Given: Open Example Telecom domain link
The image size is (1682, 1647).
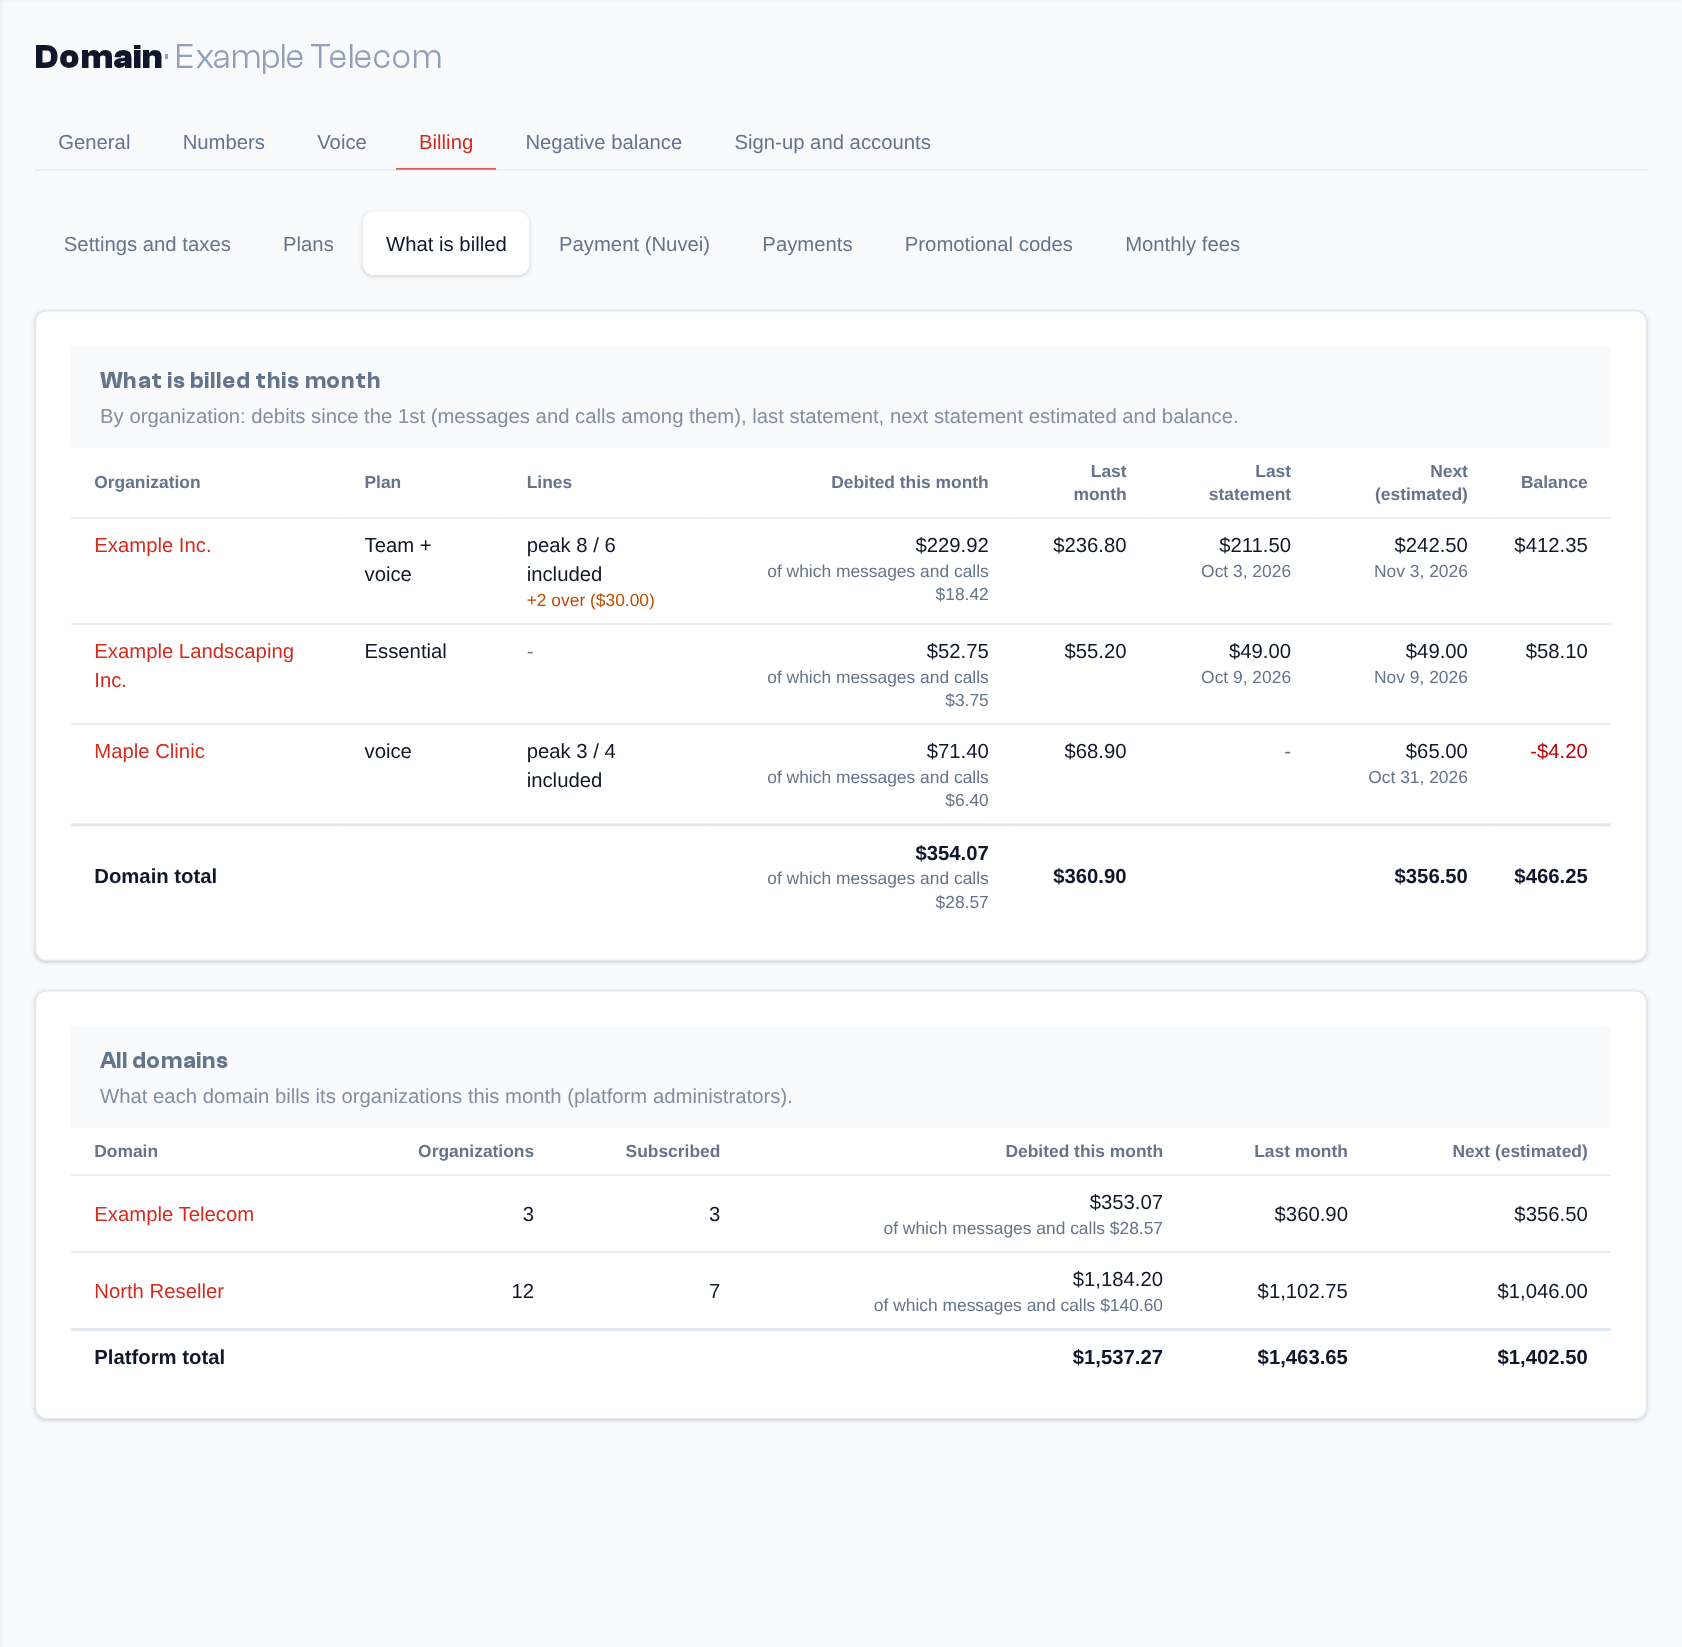Looking at the screenshot, I should 174,1214.
